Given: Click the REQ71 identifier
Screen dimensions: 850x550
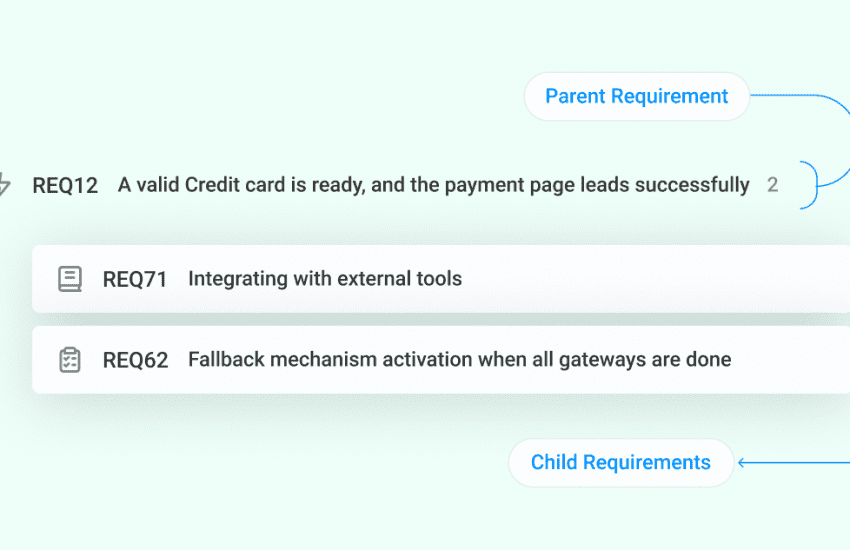Looking at the screenshot, I should pyautogui.click(x=135, y=279).
